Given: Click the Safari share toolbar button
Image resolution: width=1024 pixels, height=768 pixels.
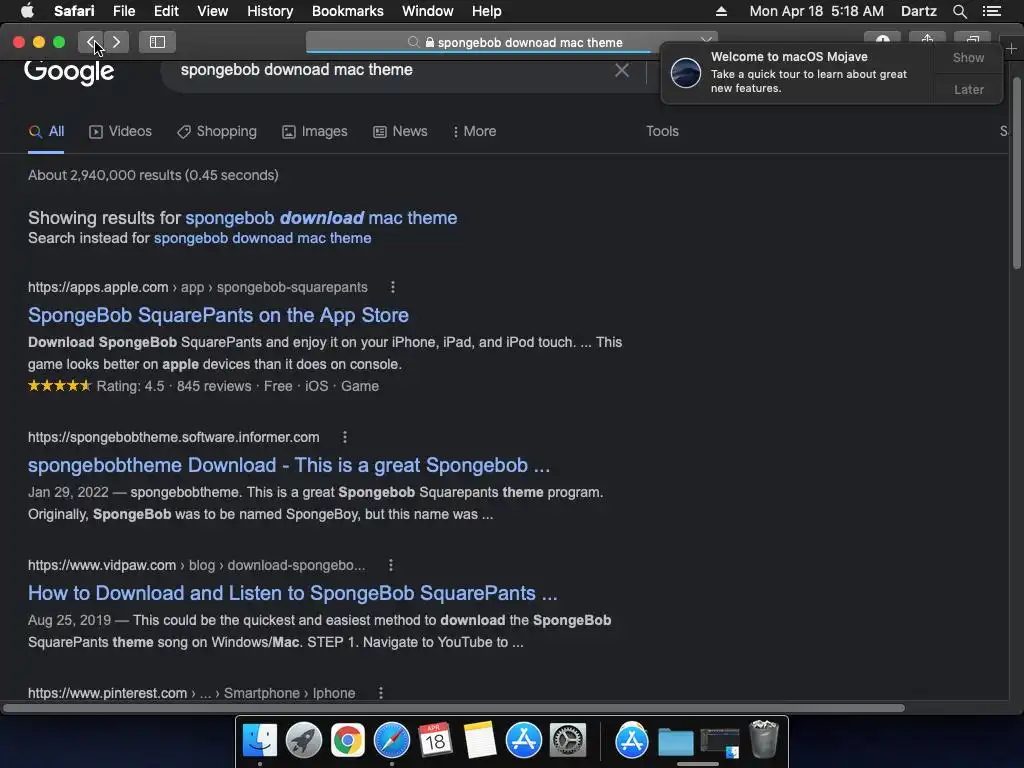Looking at the screenshot, I should (x=927, y=40).
